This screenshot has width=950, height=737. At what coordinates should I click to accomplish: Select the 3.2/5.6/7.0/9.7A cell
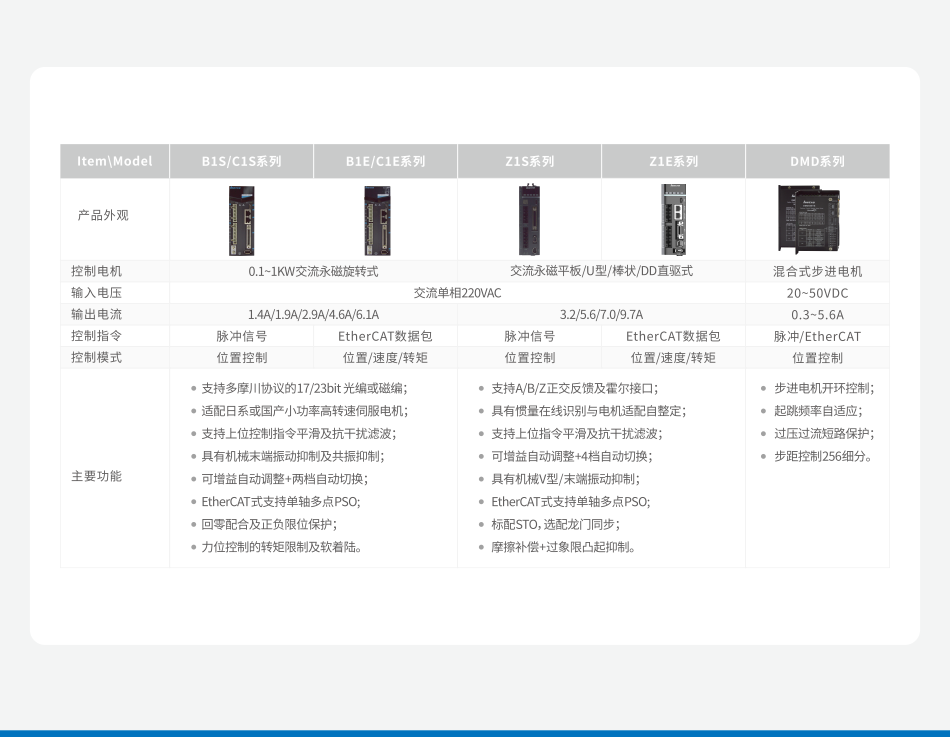pyautogui.click(x=601, y=315)
